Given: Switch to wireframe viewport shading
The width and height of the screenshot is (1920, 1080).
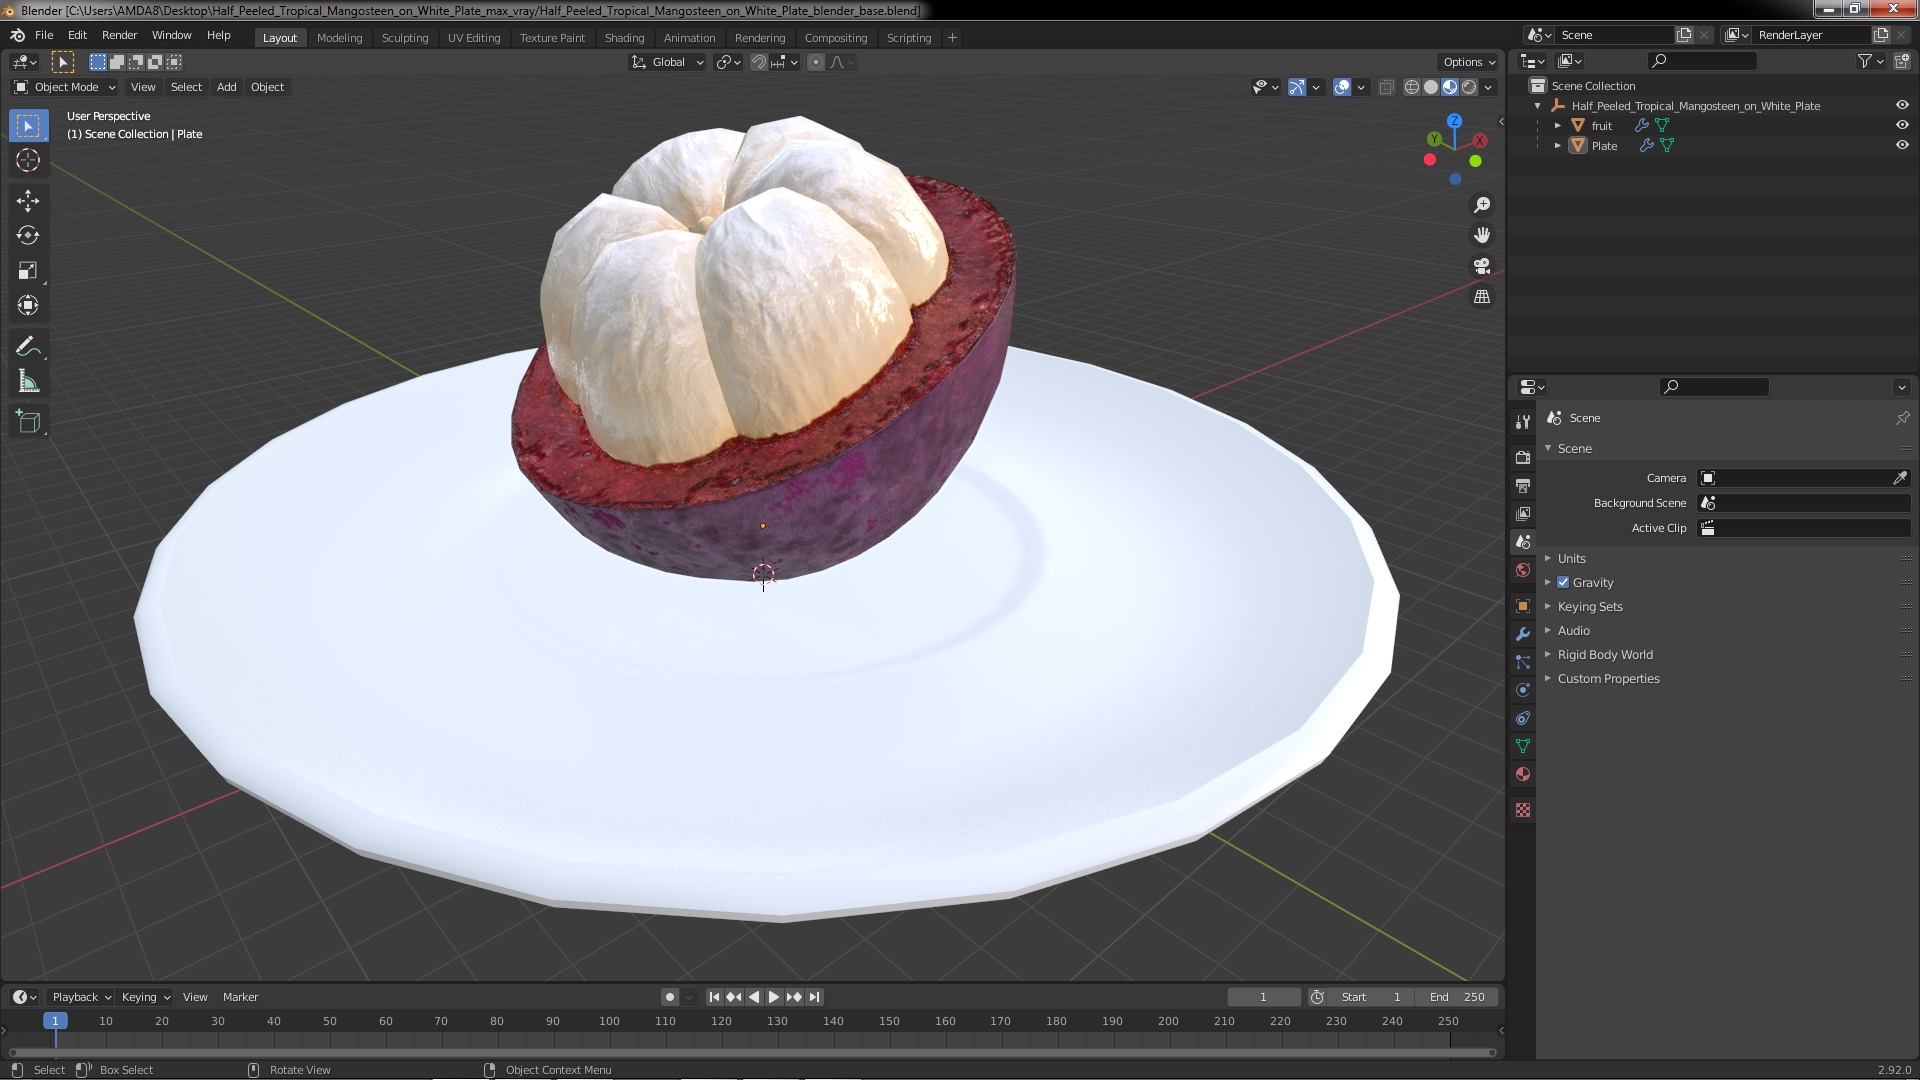Looking at the screenshot, I should tap(1412, 87).
